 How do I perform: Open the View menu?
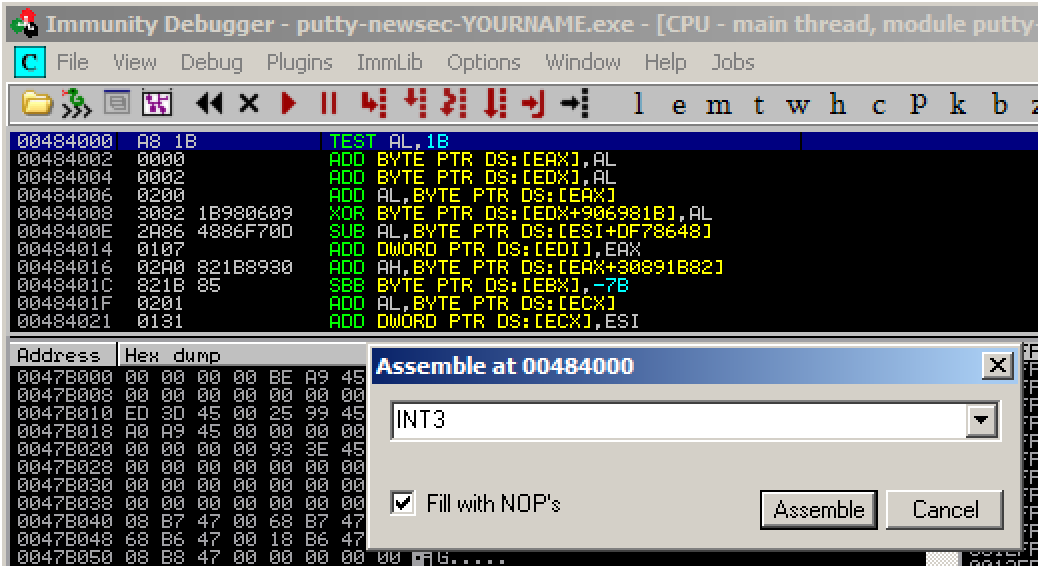pos(134,62)
